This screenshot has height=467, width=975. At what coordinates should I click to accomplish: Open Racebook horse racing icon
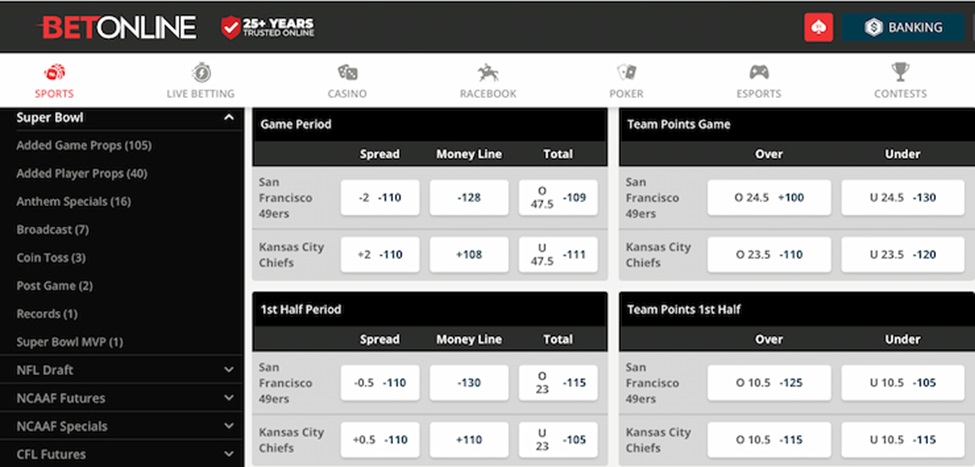tap(488, 73)
